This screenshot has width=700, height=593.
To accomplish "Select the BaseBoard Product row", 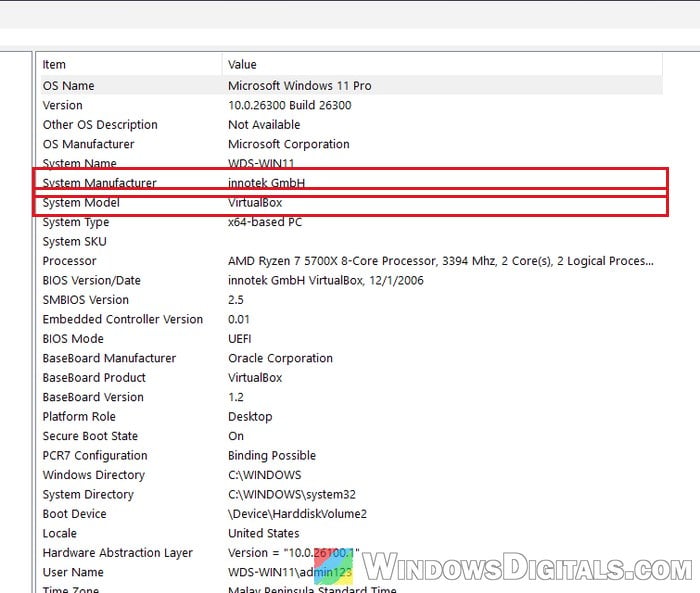I will (94, 378).
